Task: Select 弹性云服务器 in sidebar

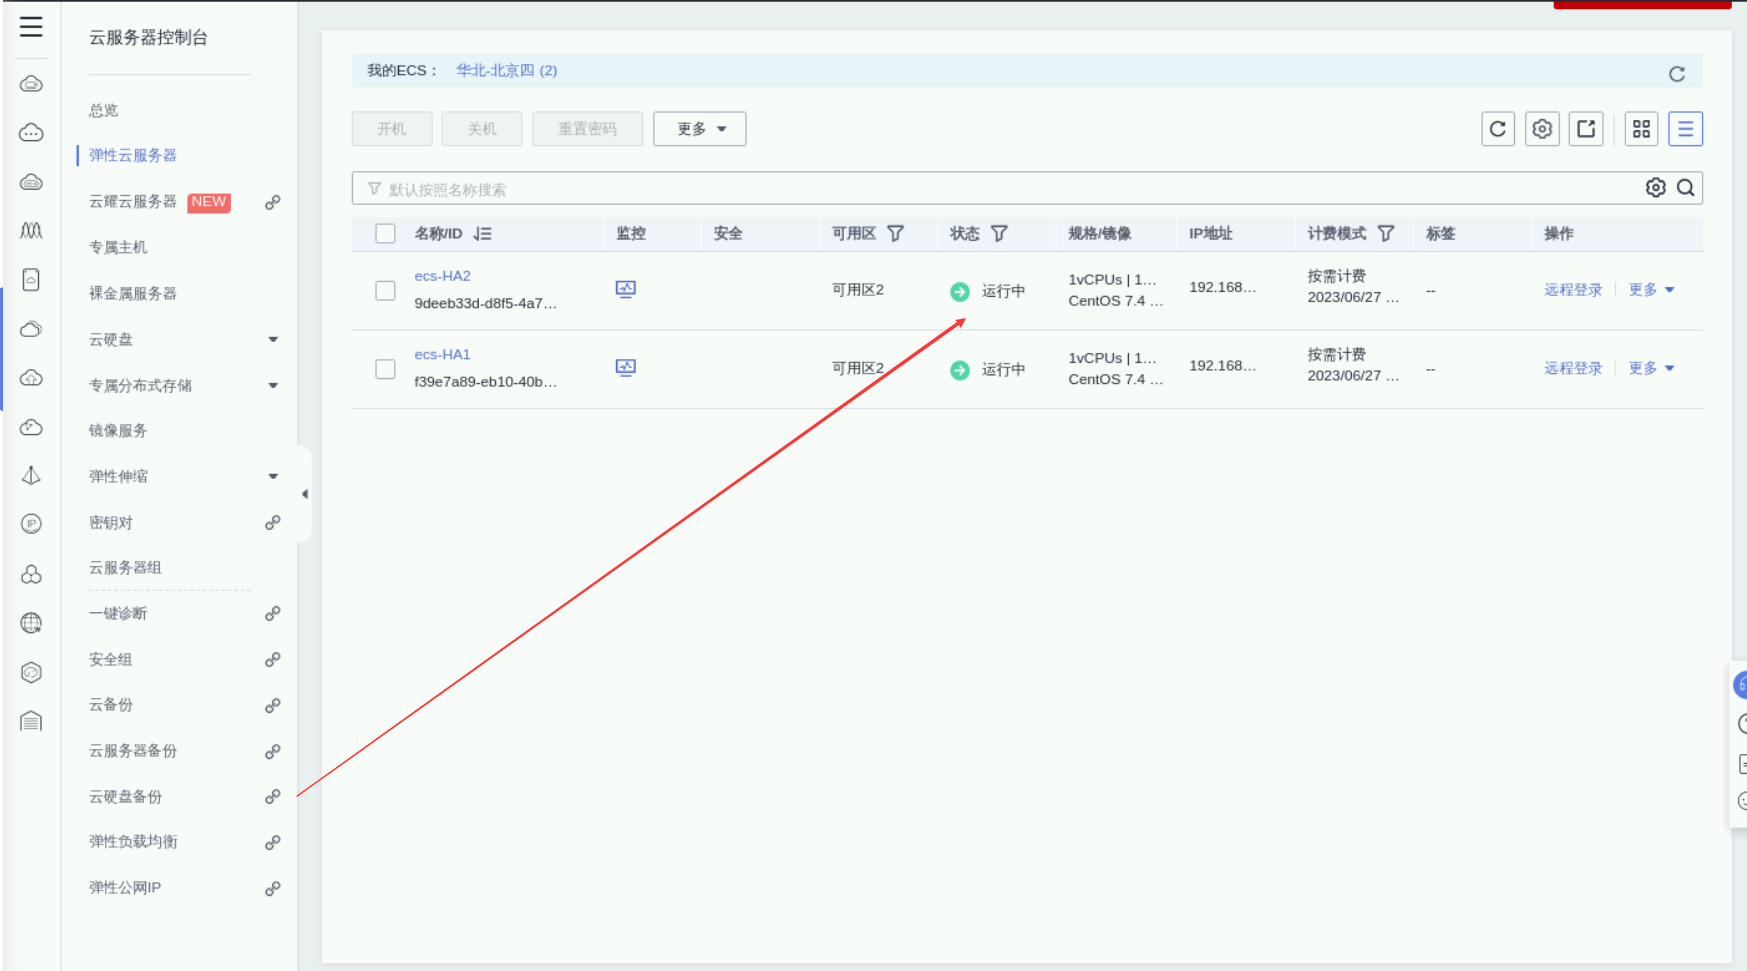Action: (x=133, y=155)
